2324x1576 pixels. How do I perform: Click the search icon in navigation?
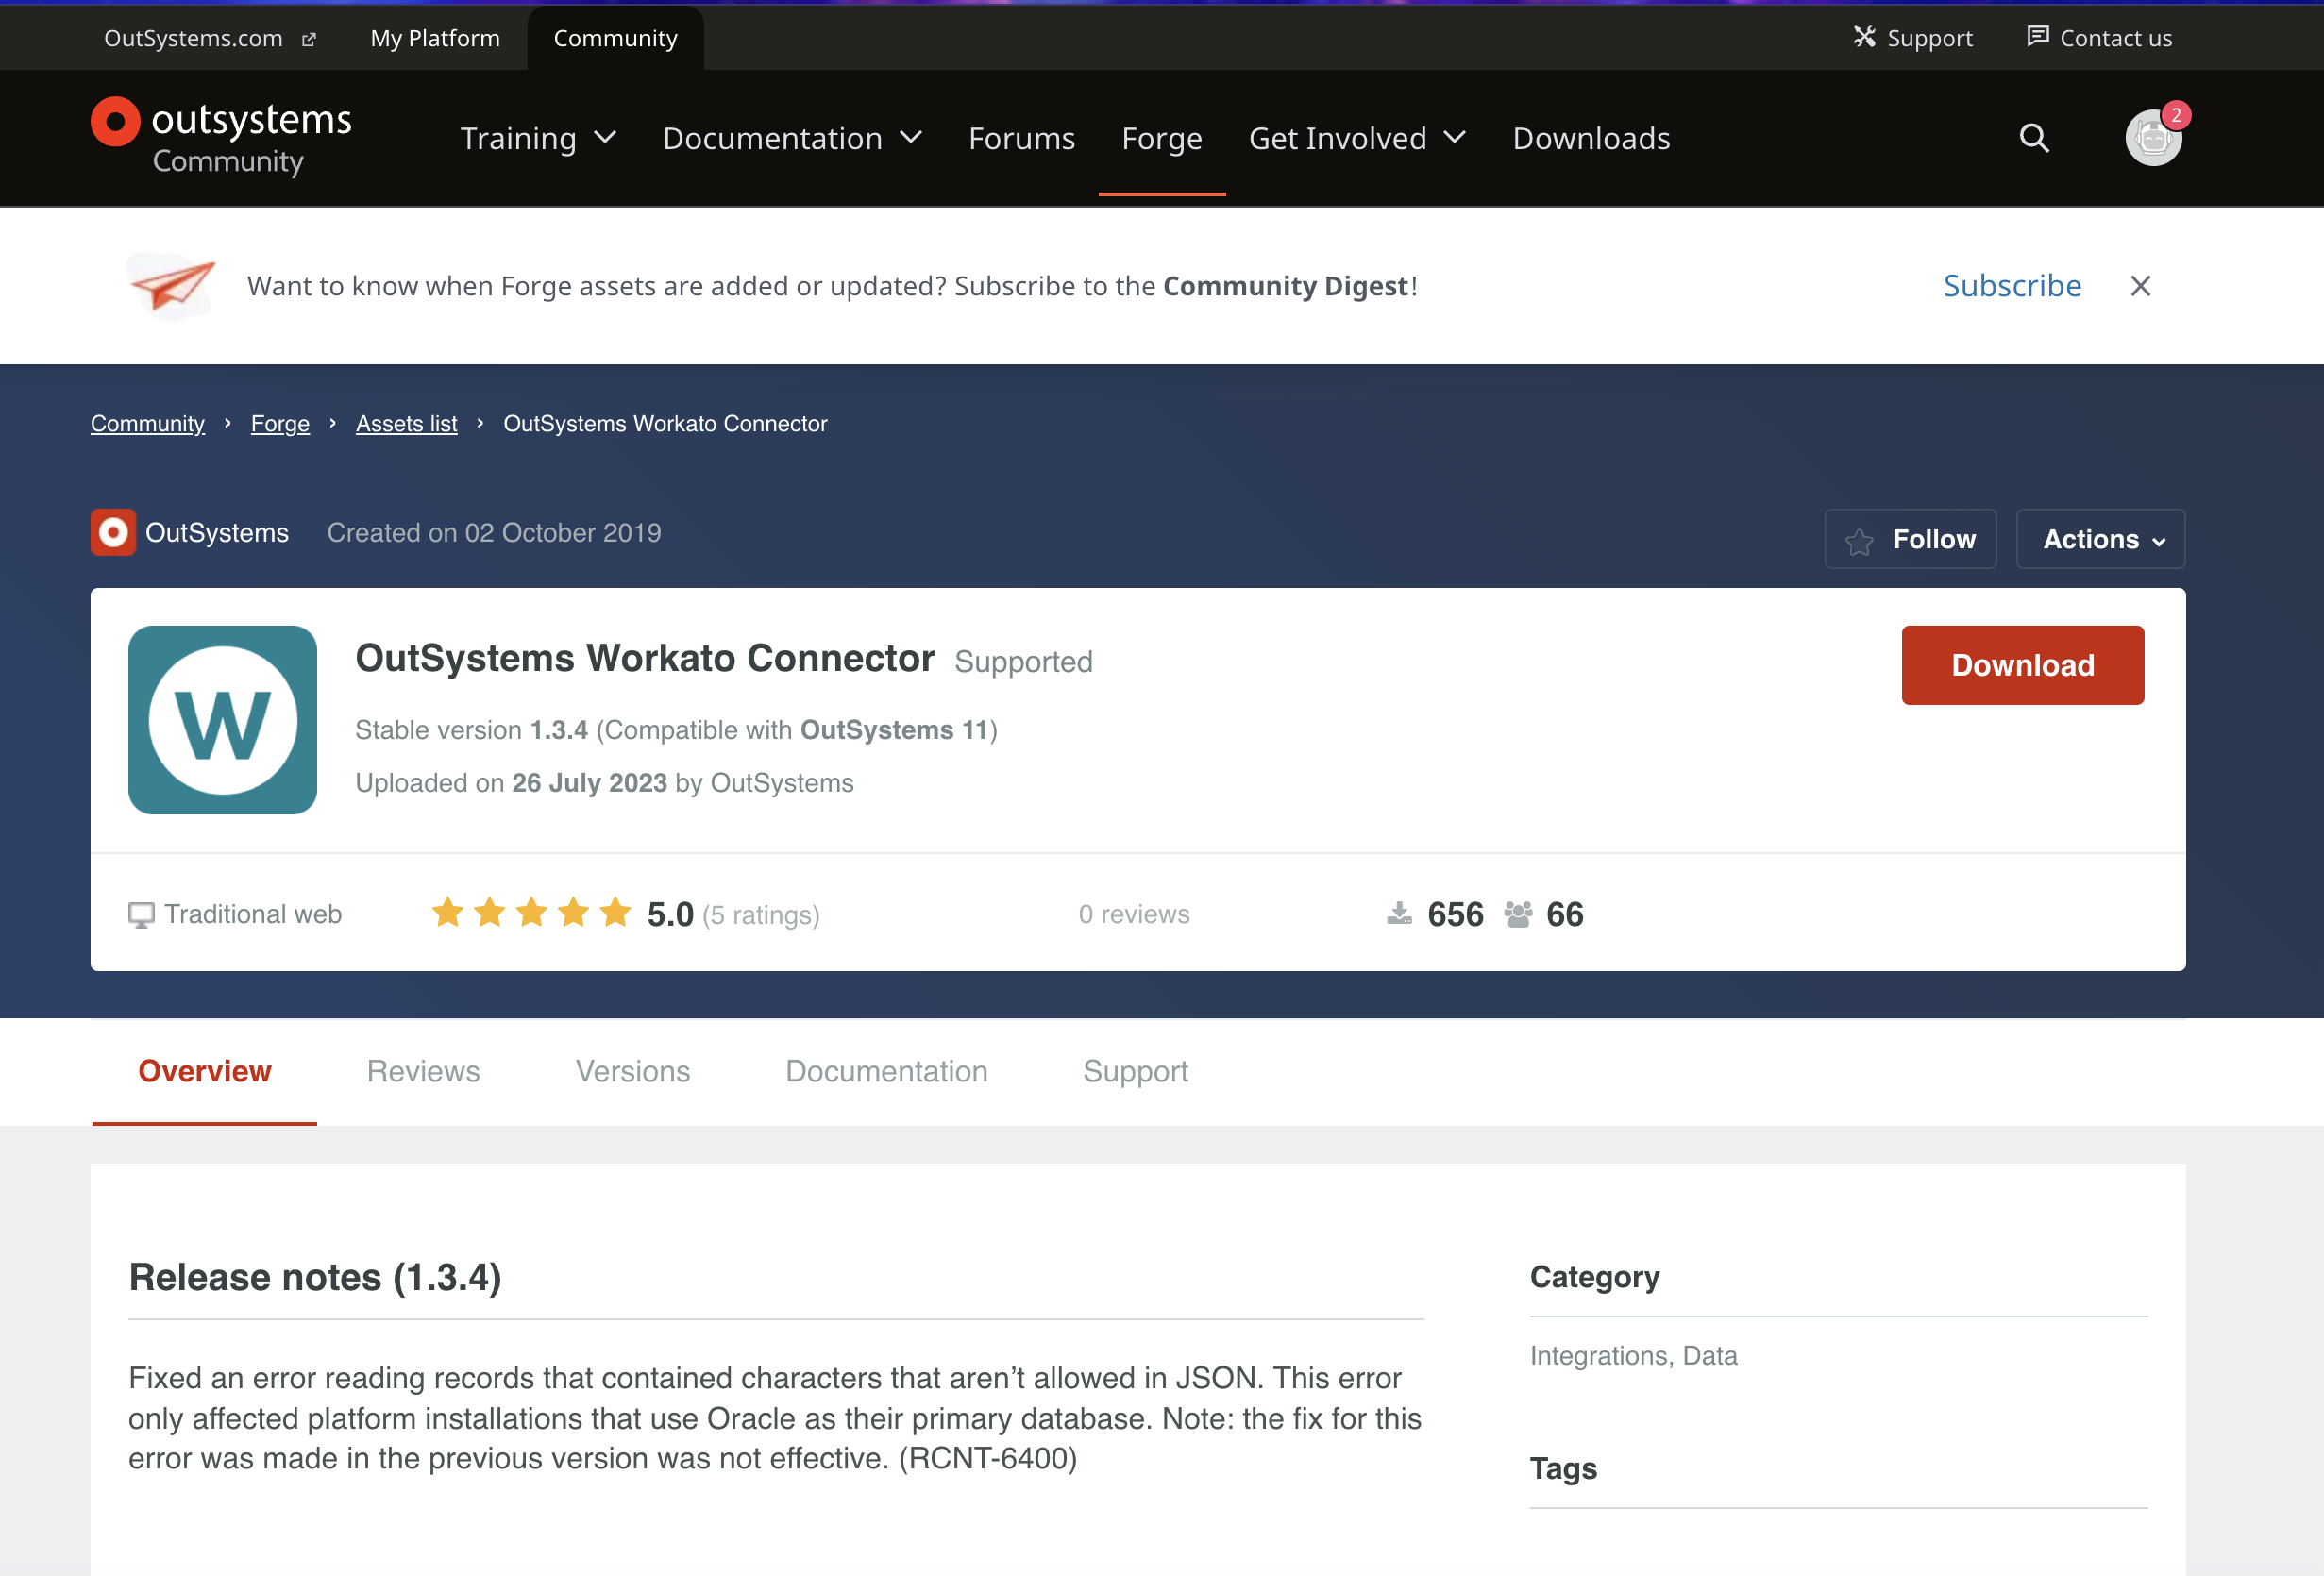[2037, 137]
